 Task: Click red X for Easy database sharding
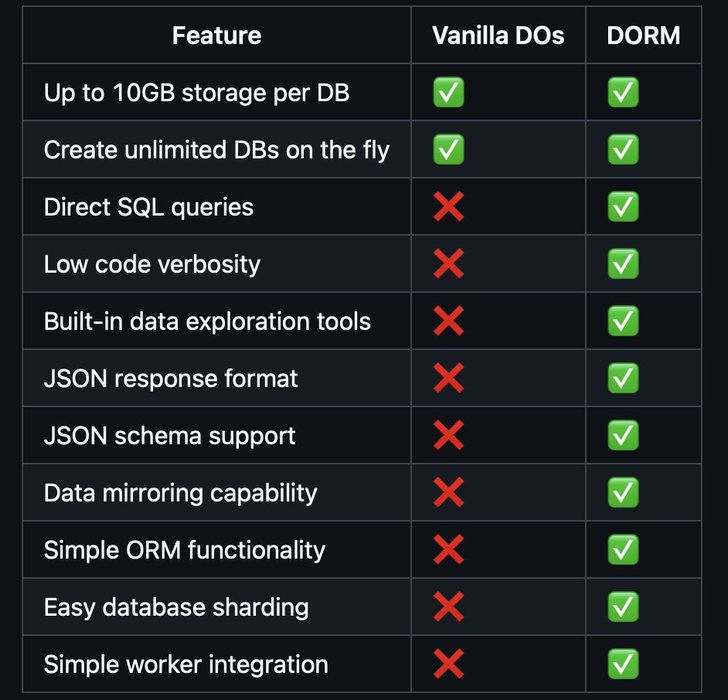448,607
